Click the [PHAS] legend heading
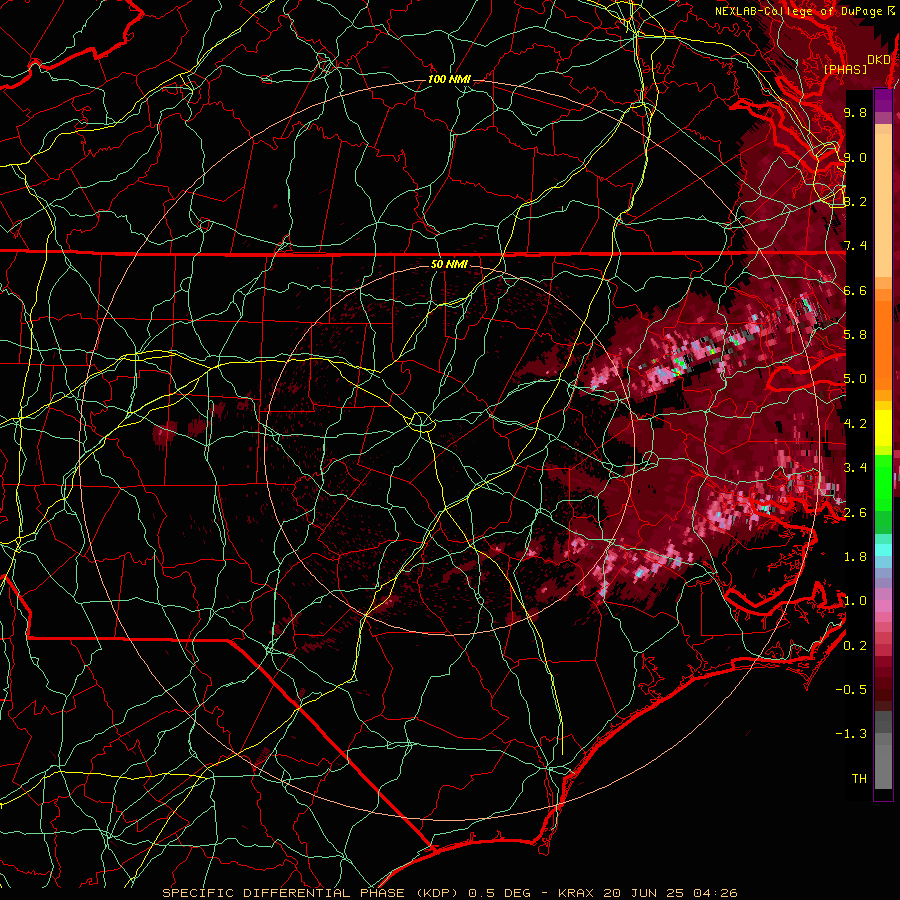Viewport: 900px width, 900px height. pos(845,69)
